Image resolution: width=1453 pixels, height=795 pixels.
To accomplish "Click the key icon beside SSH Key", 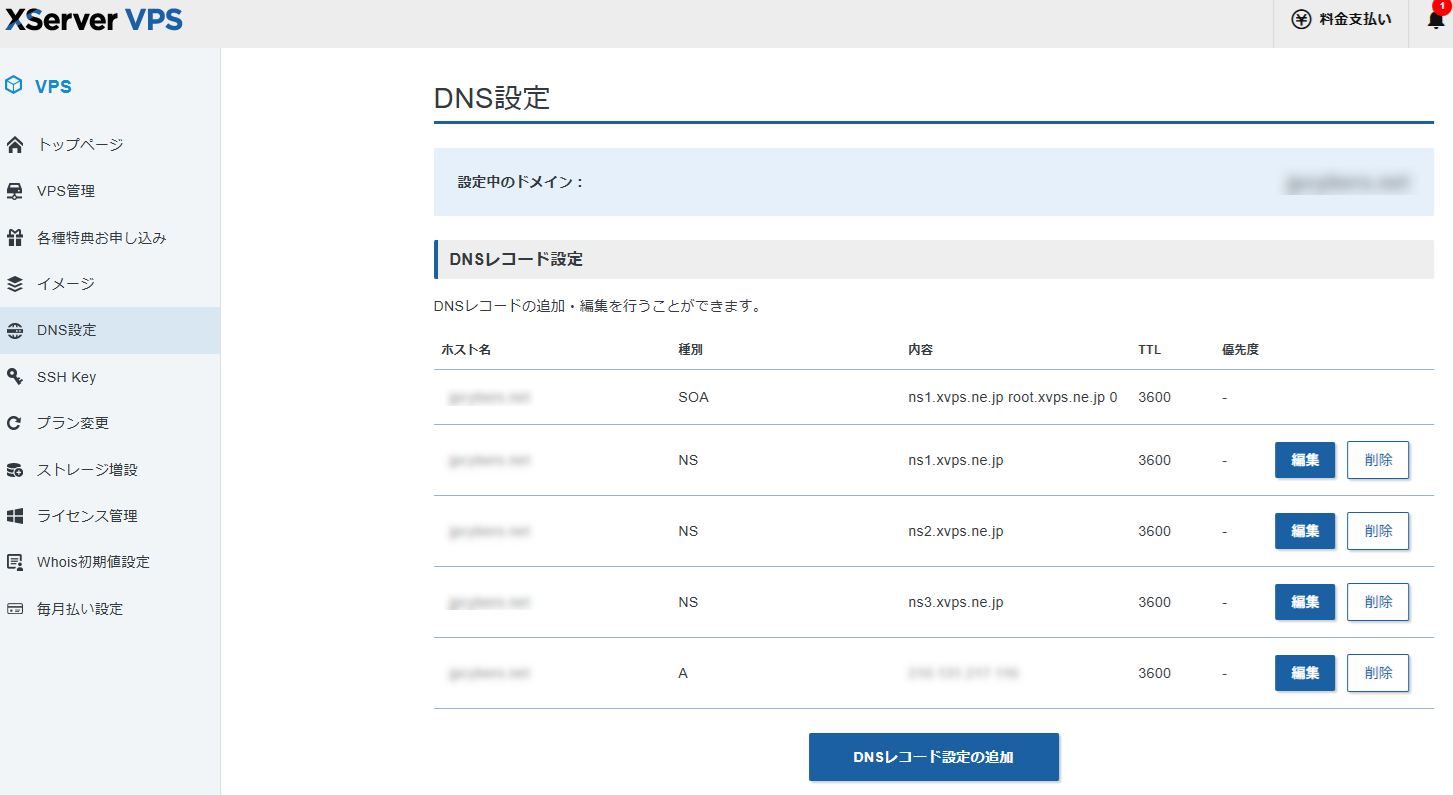I will (x=15, y=377).
